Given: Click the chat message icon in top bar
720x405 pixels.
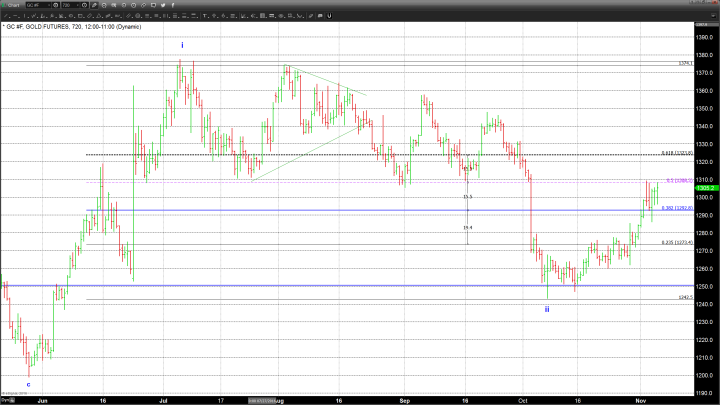Looking at the screenshot, I should coord(153,5).
